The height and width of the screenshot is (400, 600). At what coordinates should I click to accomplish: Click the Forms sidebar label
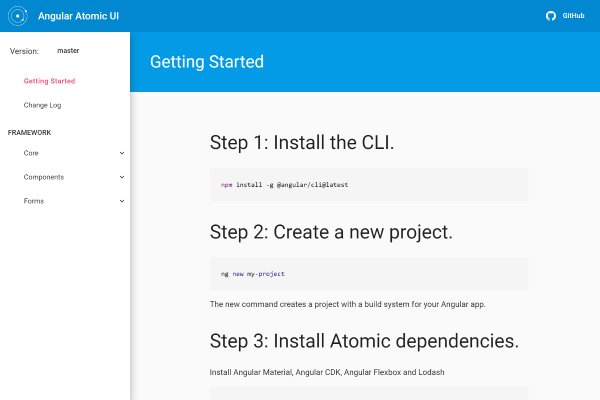(x=33, y=201)
